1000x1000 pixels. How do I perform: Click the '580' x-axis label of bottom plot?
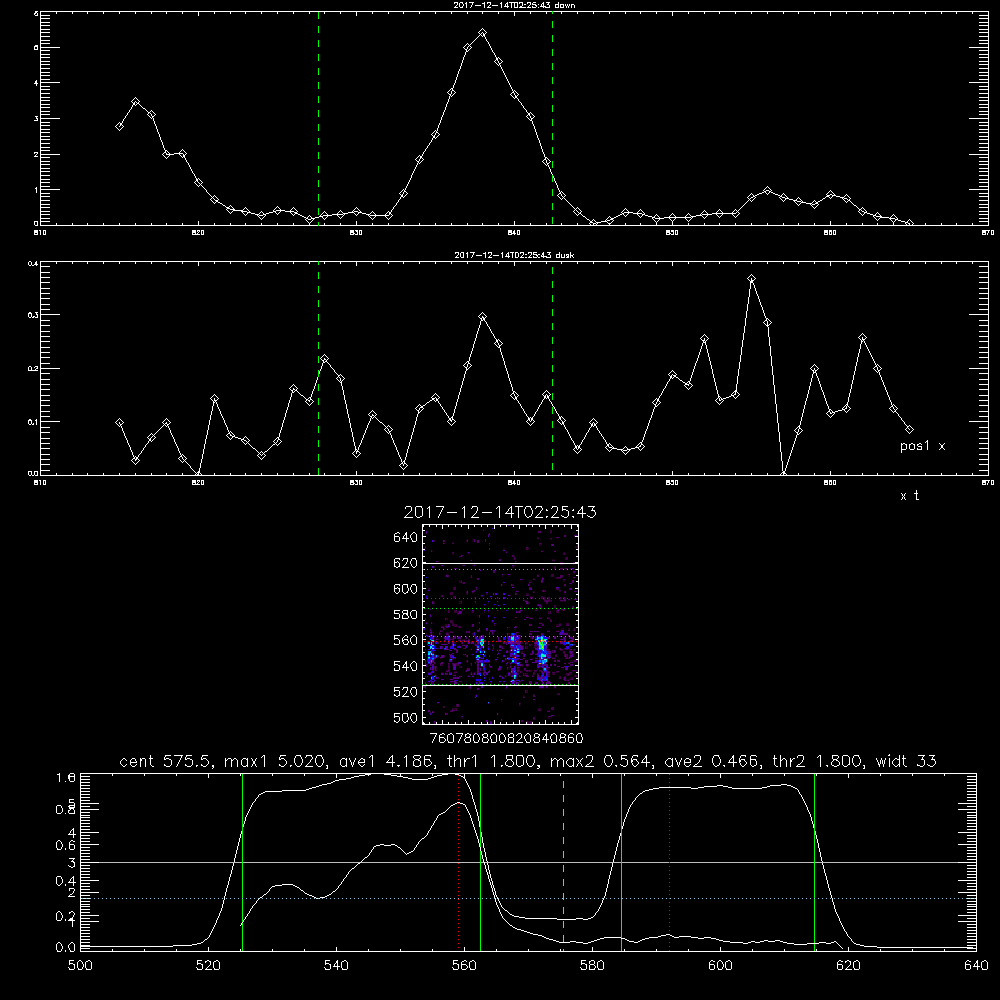click(592, 966)
